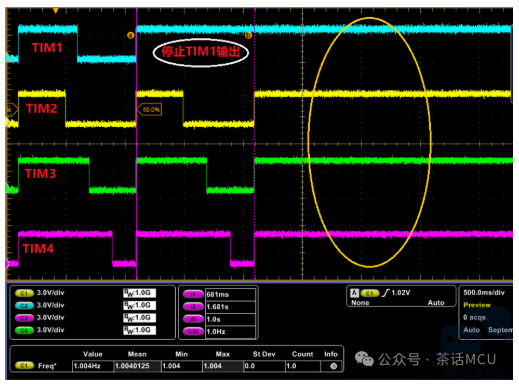This screenshot has height=389, width=519.
Task: Click the 0 acqs acquisition count
Action: (475, 318)
